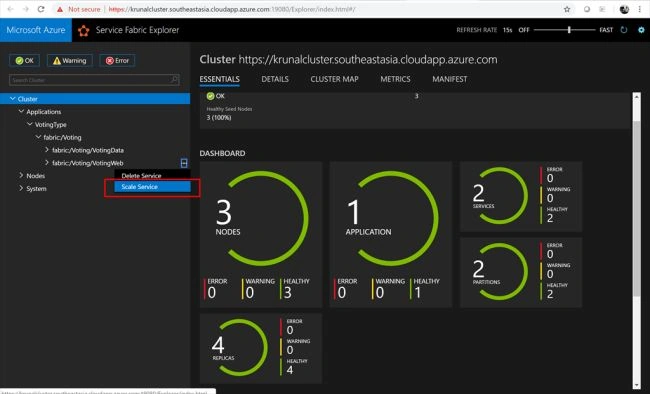Click the Microsoft Azure brand link
This screenshot has width=650, height=394.
(x=36, y=30)
